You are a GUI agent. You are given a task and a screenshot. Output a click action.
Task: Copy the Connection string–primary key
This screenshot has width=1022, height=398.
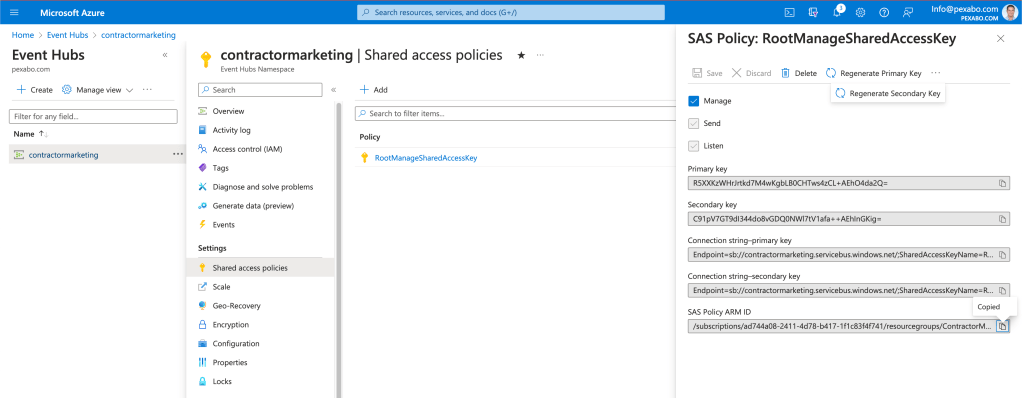pos(1002,255)
